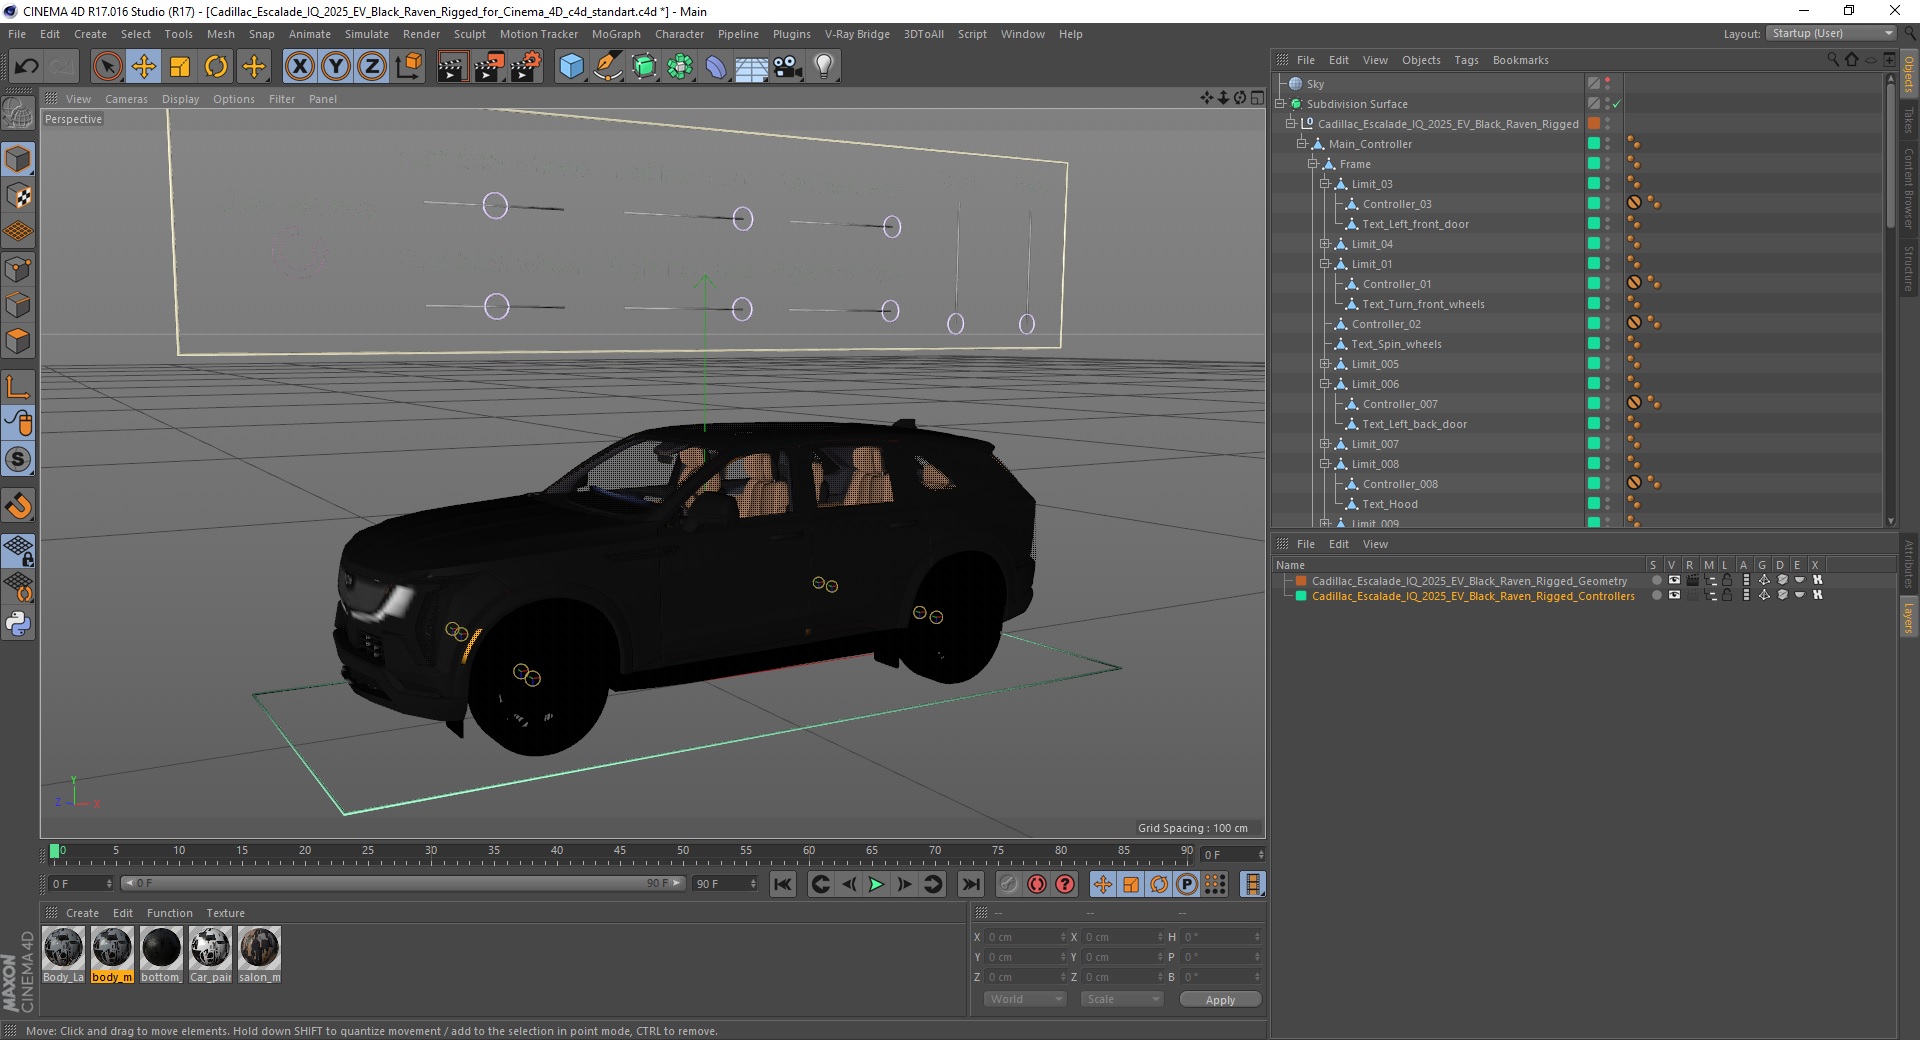Open the File menu
The width and height of the screenshot is (1920, 1040).
pos(17,34)
